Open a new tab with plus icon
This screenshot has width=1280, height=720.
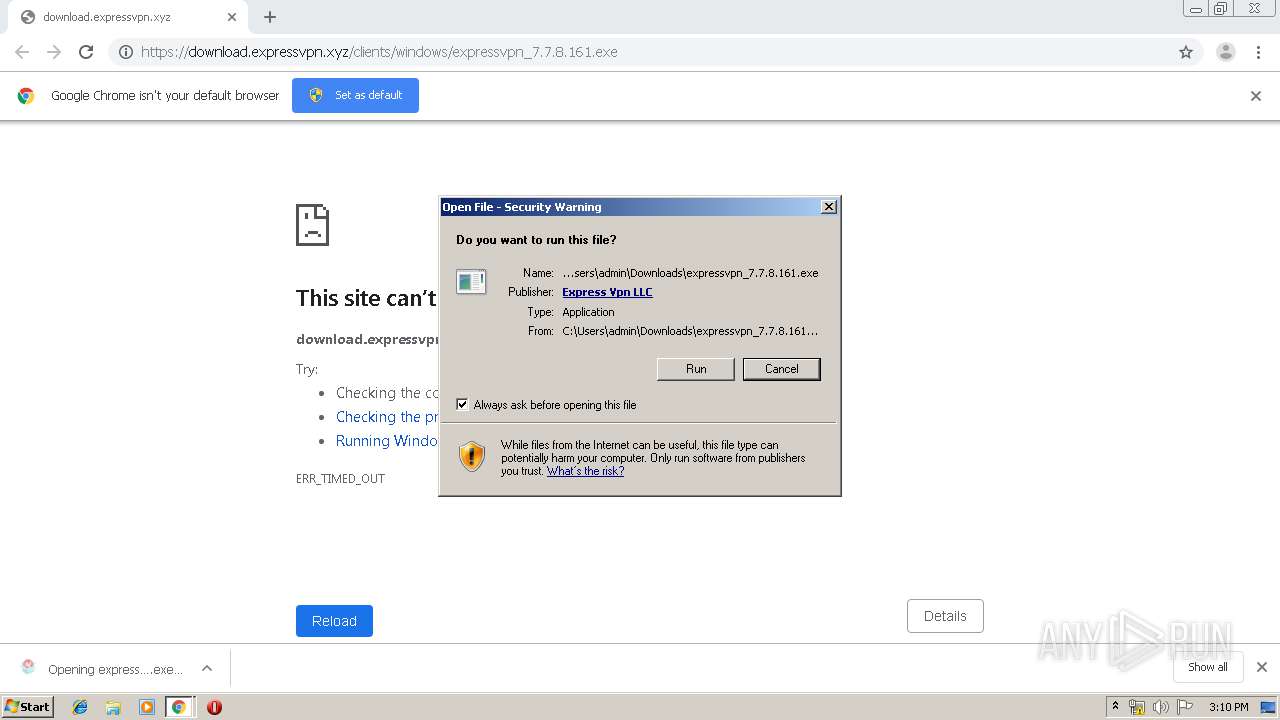coord(270,17)
